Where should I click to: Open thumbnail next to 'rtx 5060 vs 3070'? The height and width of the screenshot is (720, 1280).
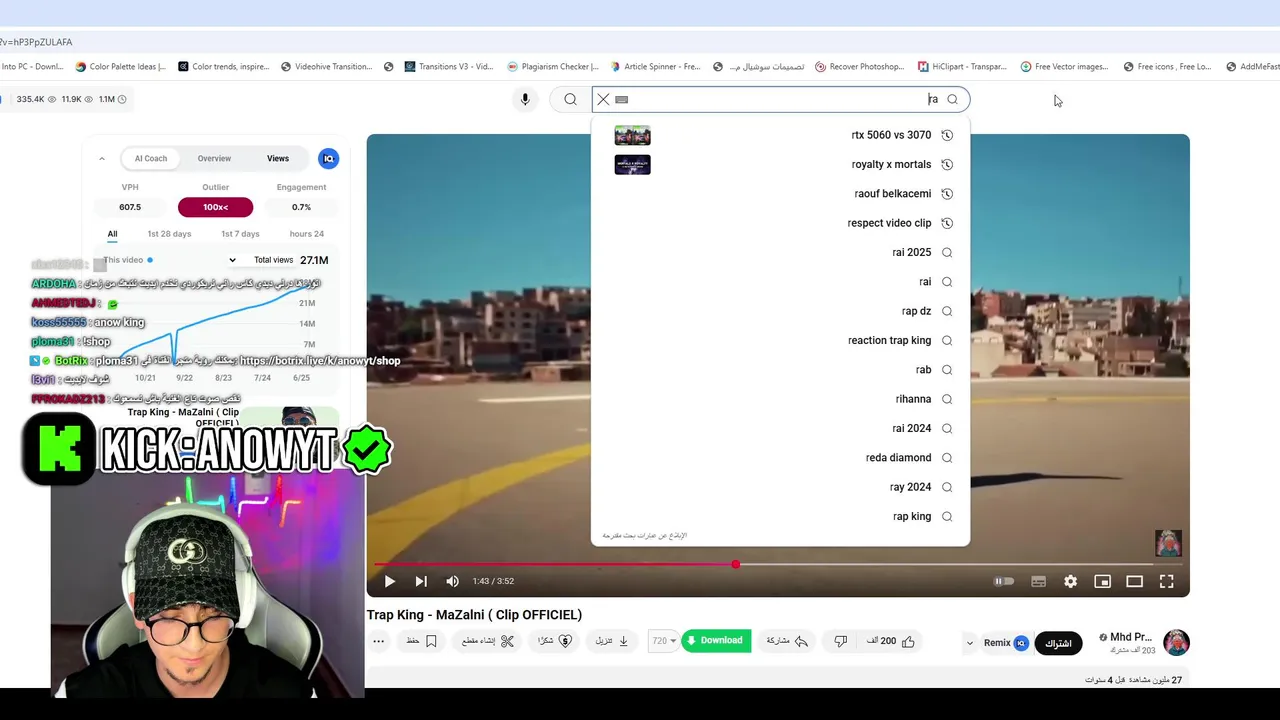click(632, 135)
